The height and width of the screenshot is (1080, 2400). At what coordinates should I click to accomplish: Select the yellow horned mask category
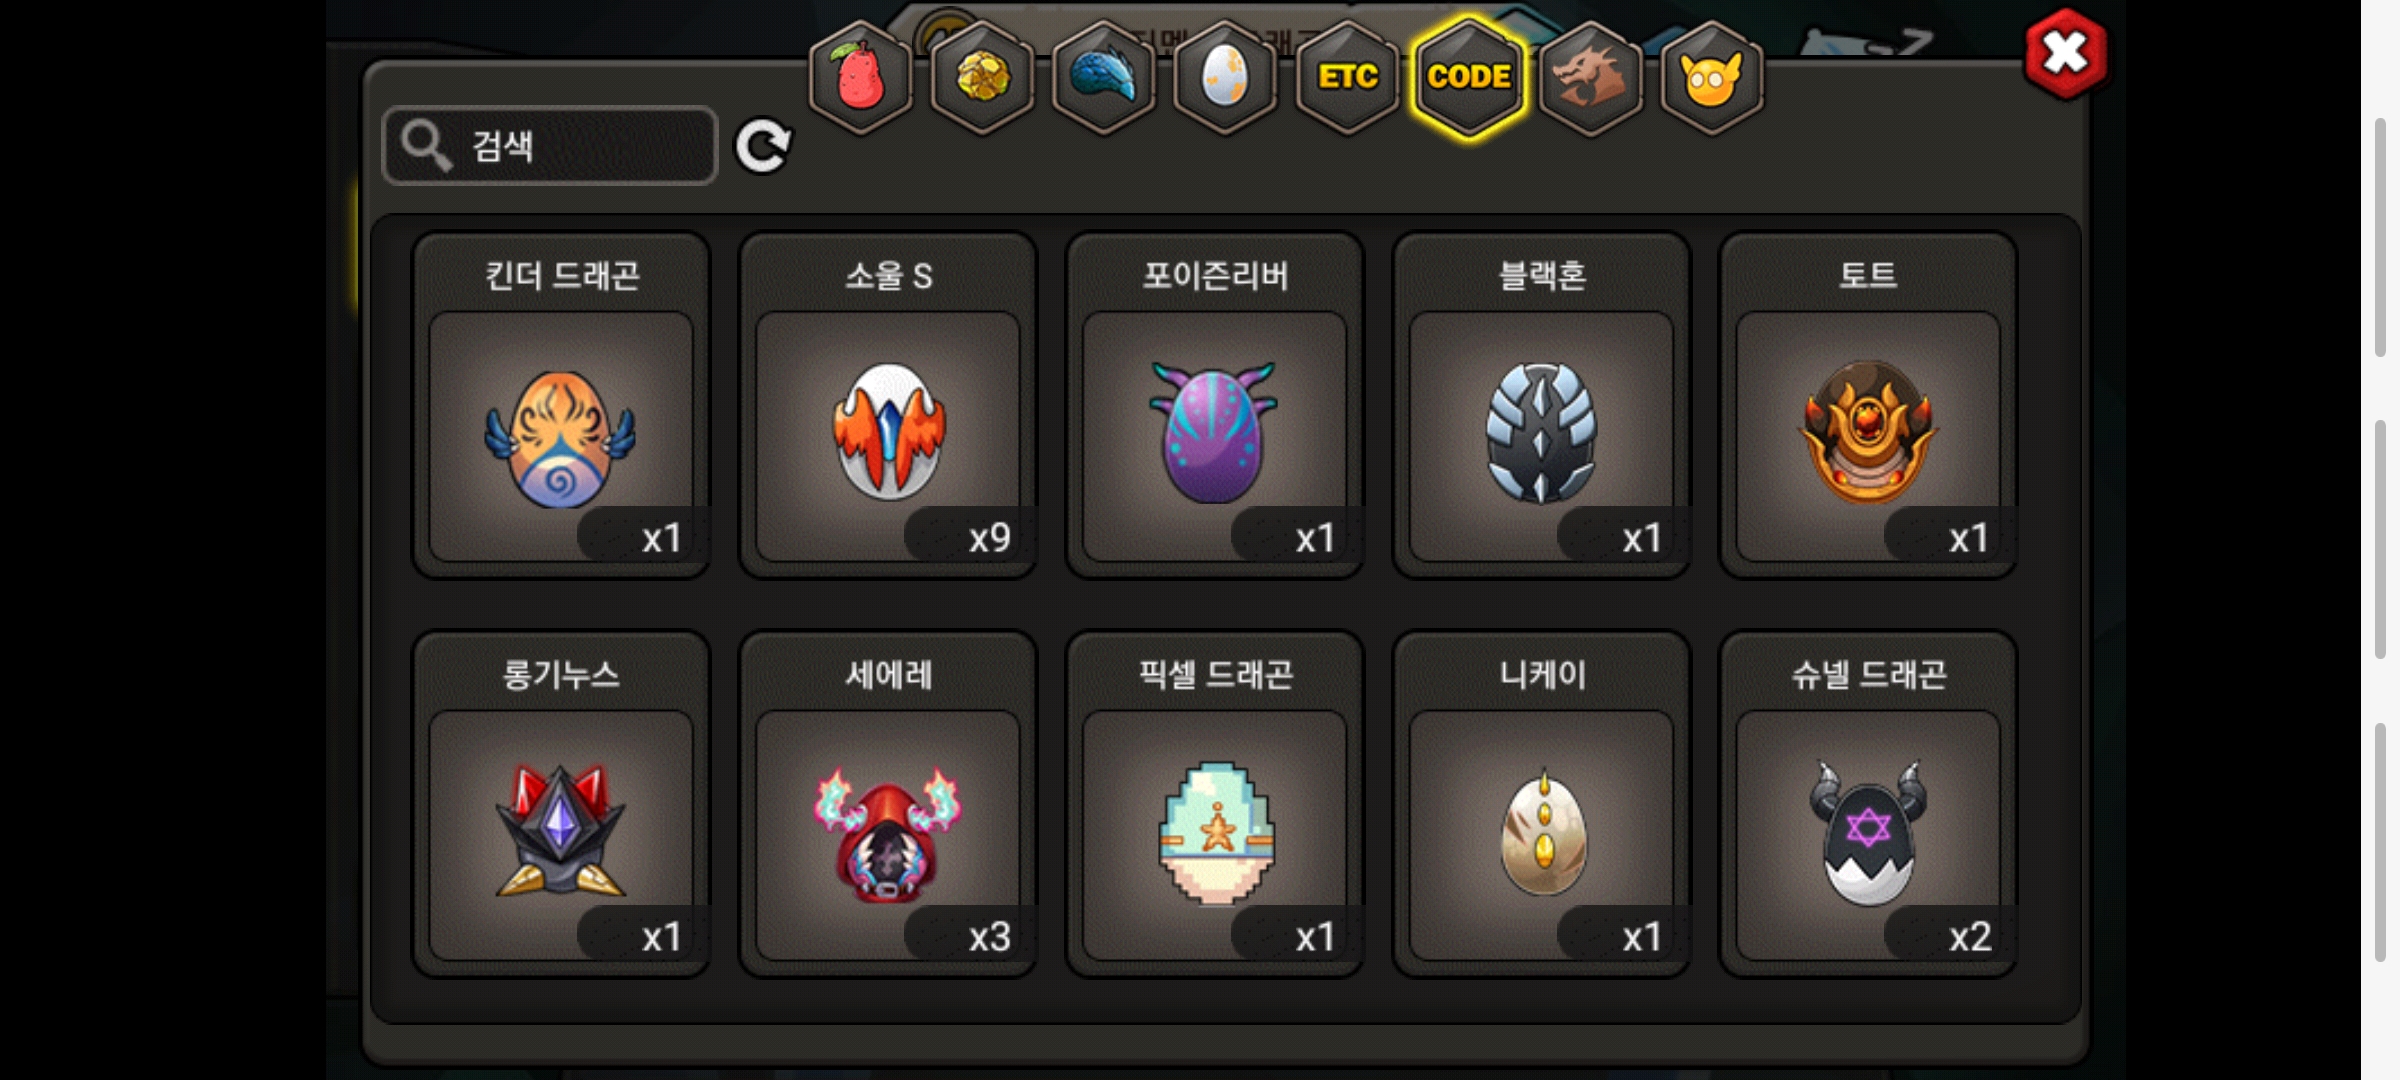1712,78
